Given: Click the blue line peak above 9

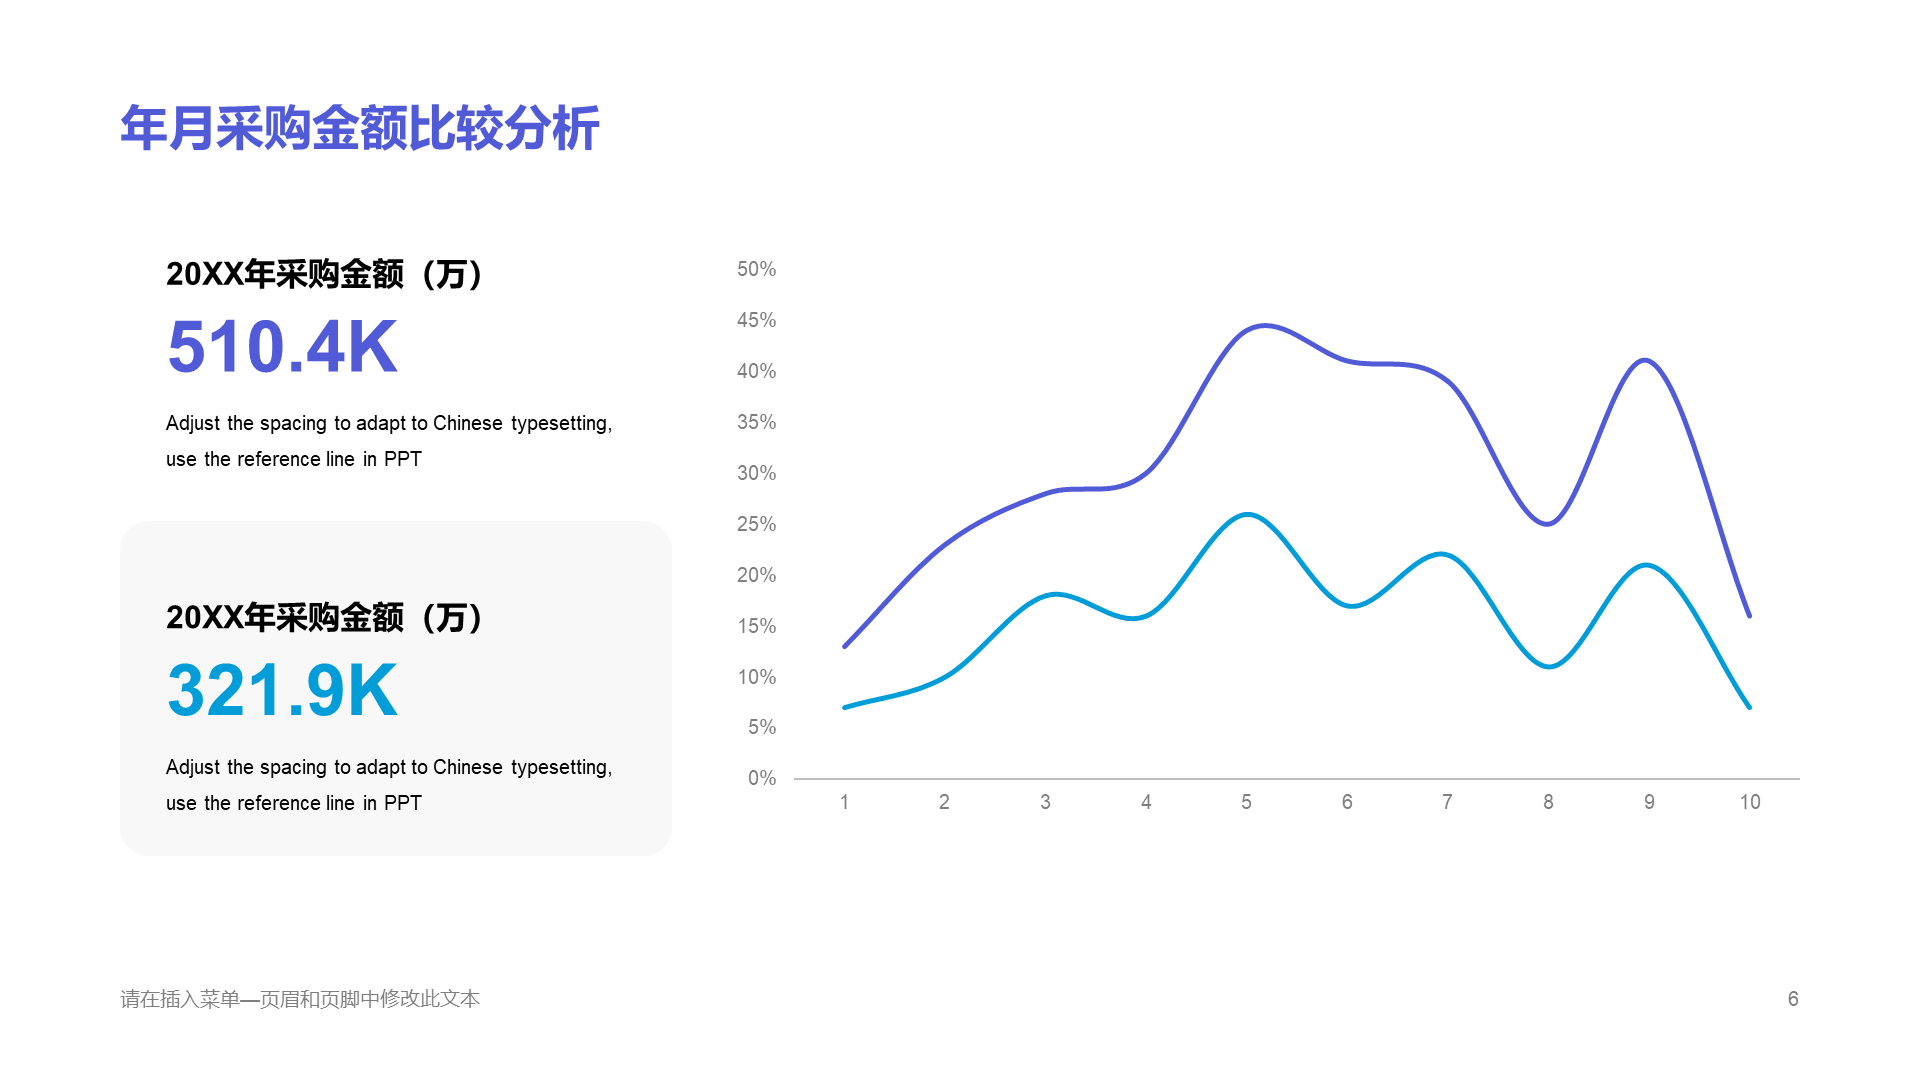Looking at the screenshot, I should click(1646, 566).
